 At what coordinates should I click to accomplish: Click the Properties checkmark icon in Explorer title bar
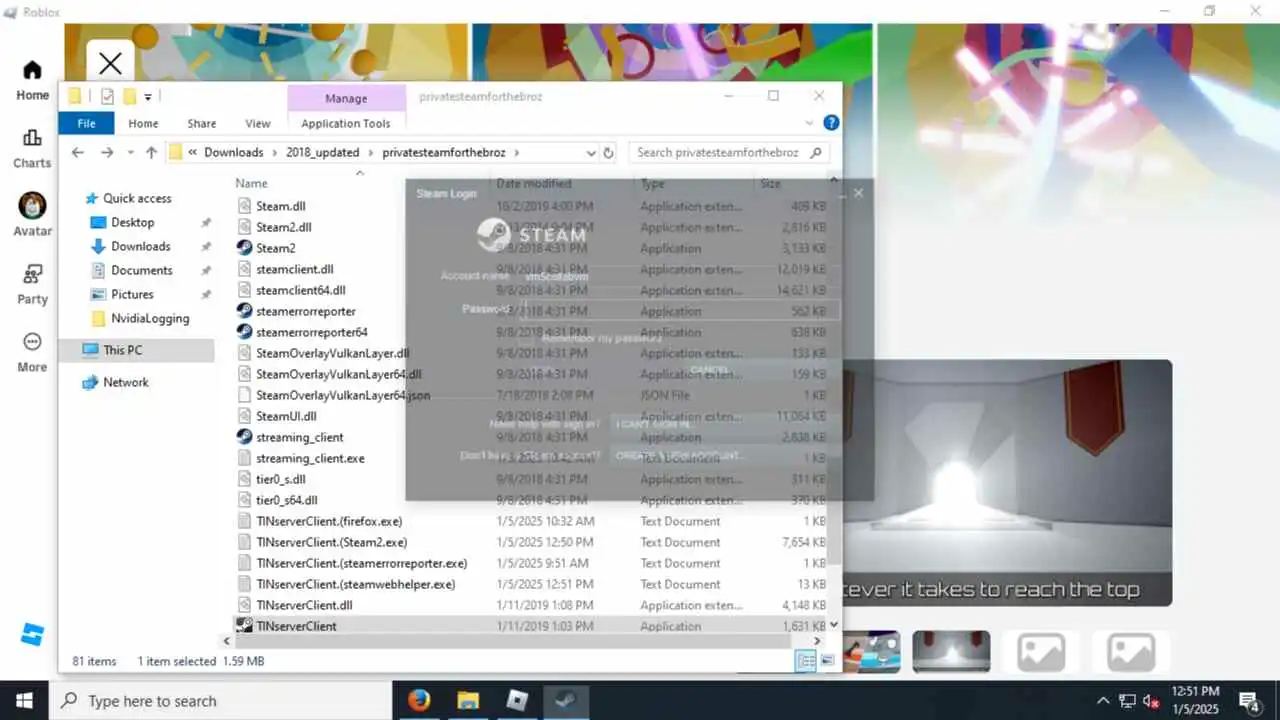107,96
